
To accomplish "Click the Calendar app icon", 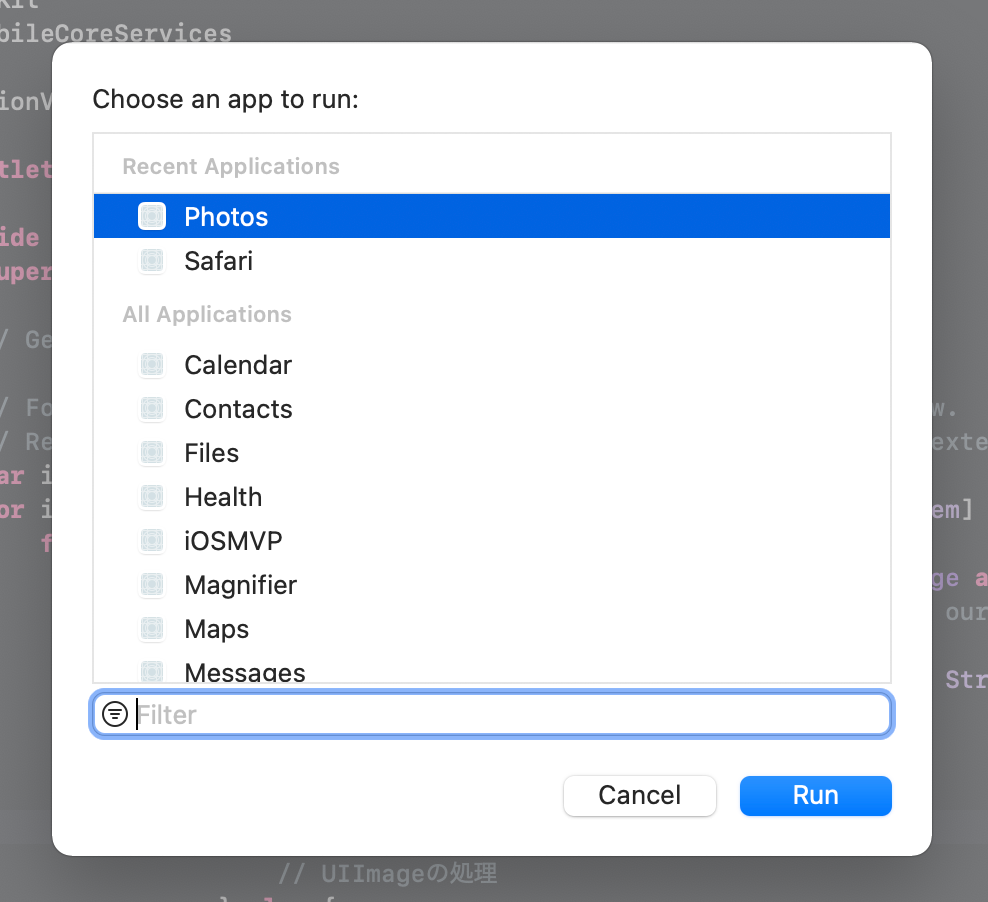I will [x=152, y=364].
